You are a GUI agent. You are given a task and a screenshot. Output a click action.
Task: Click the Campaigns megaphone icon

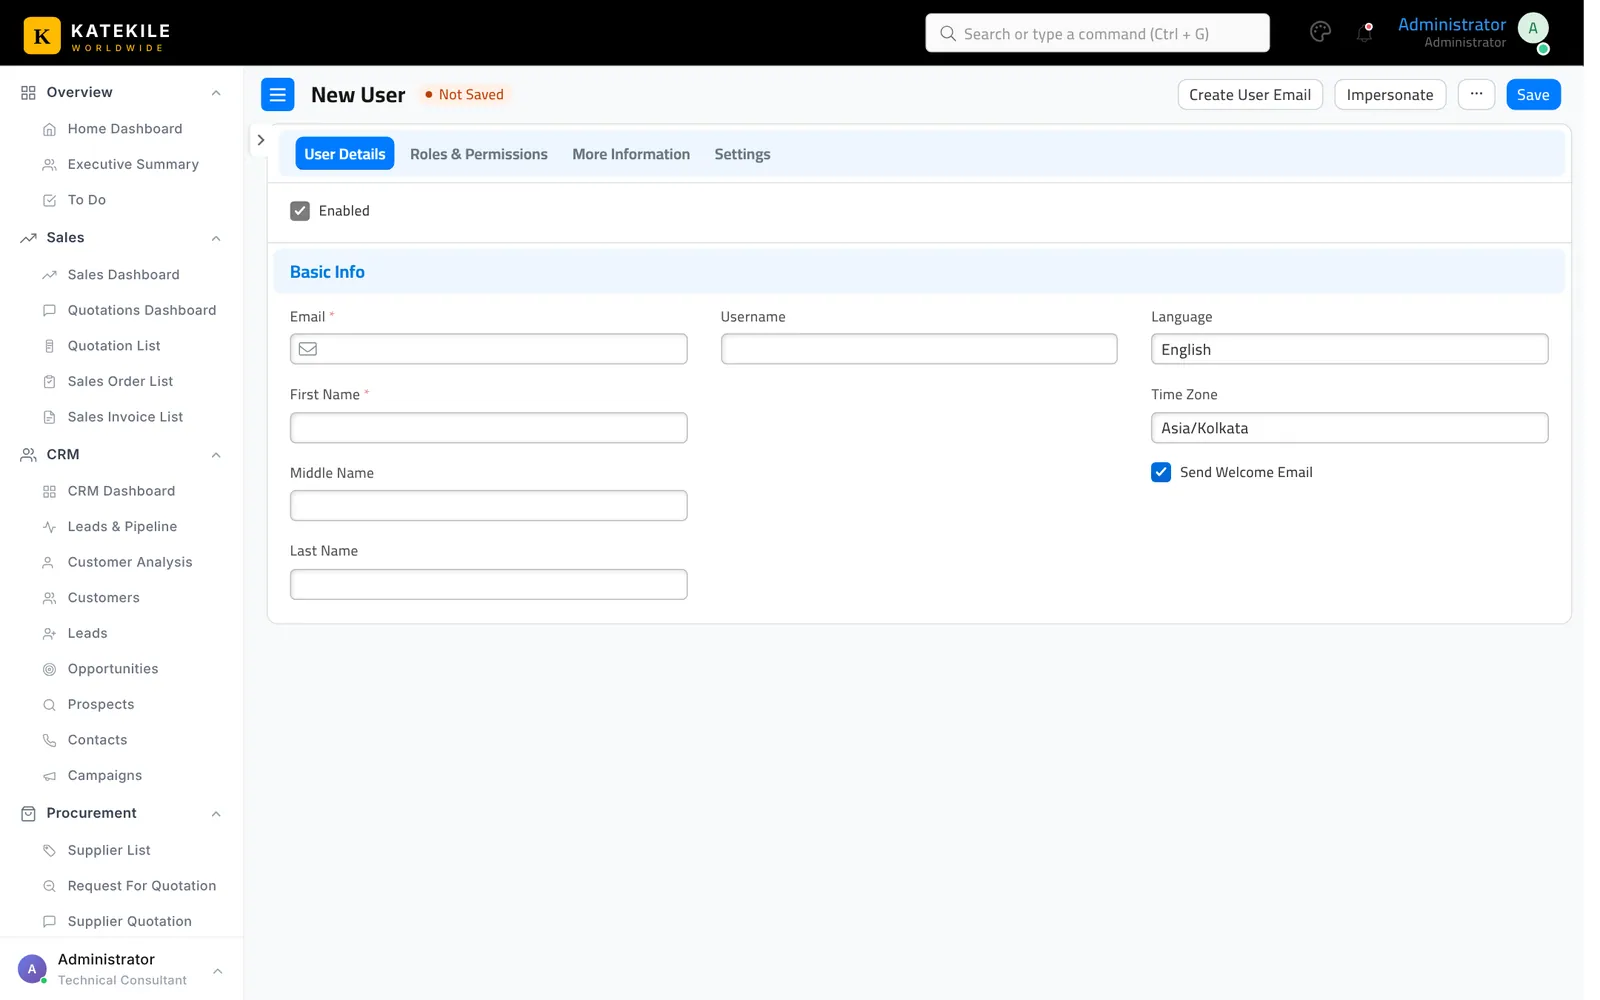click(49, 776)
